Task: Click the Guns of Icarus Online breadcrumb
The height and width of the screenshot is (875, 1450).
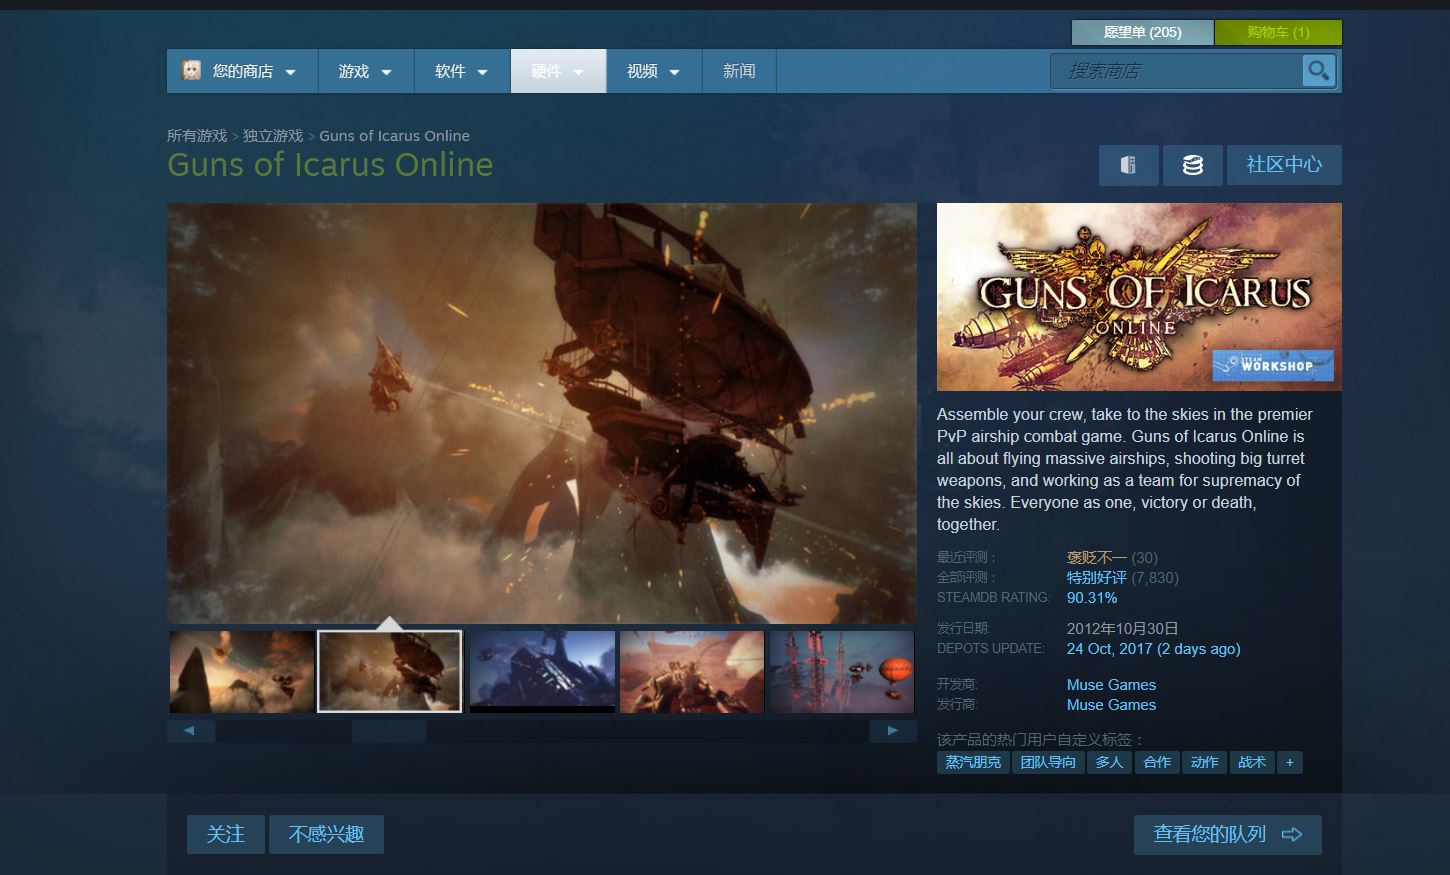Action: pos(394,136)
